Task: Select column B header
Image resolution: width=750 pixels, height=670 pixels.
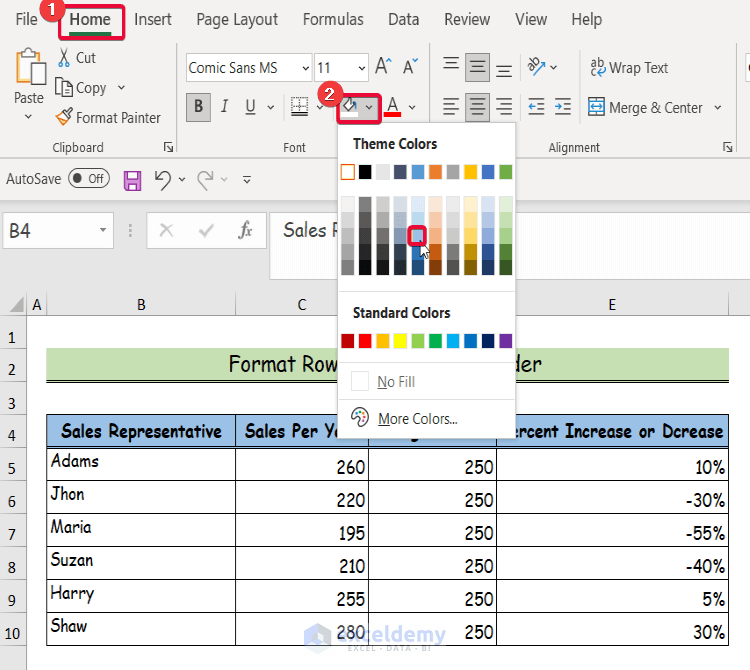Action: click(x=141, y=305)
